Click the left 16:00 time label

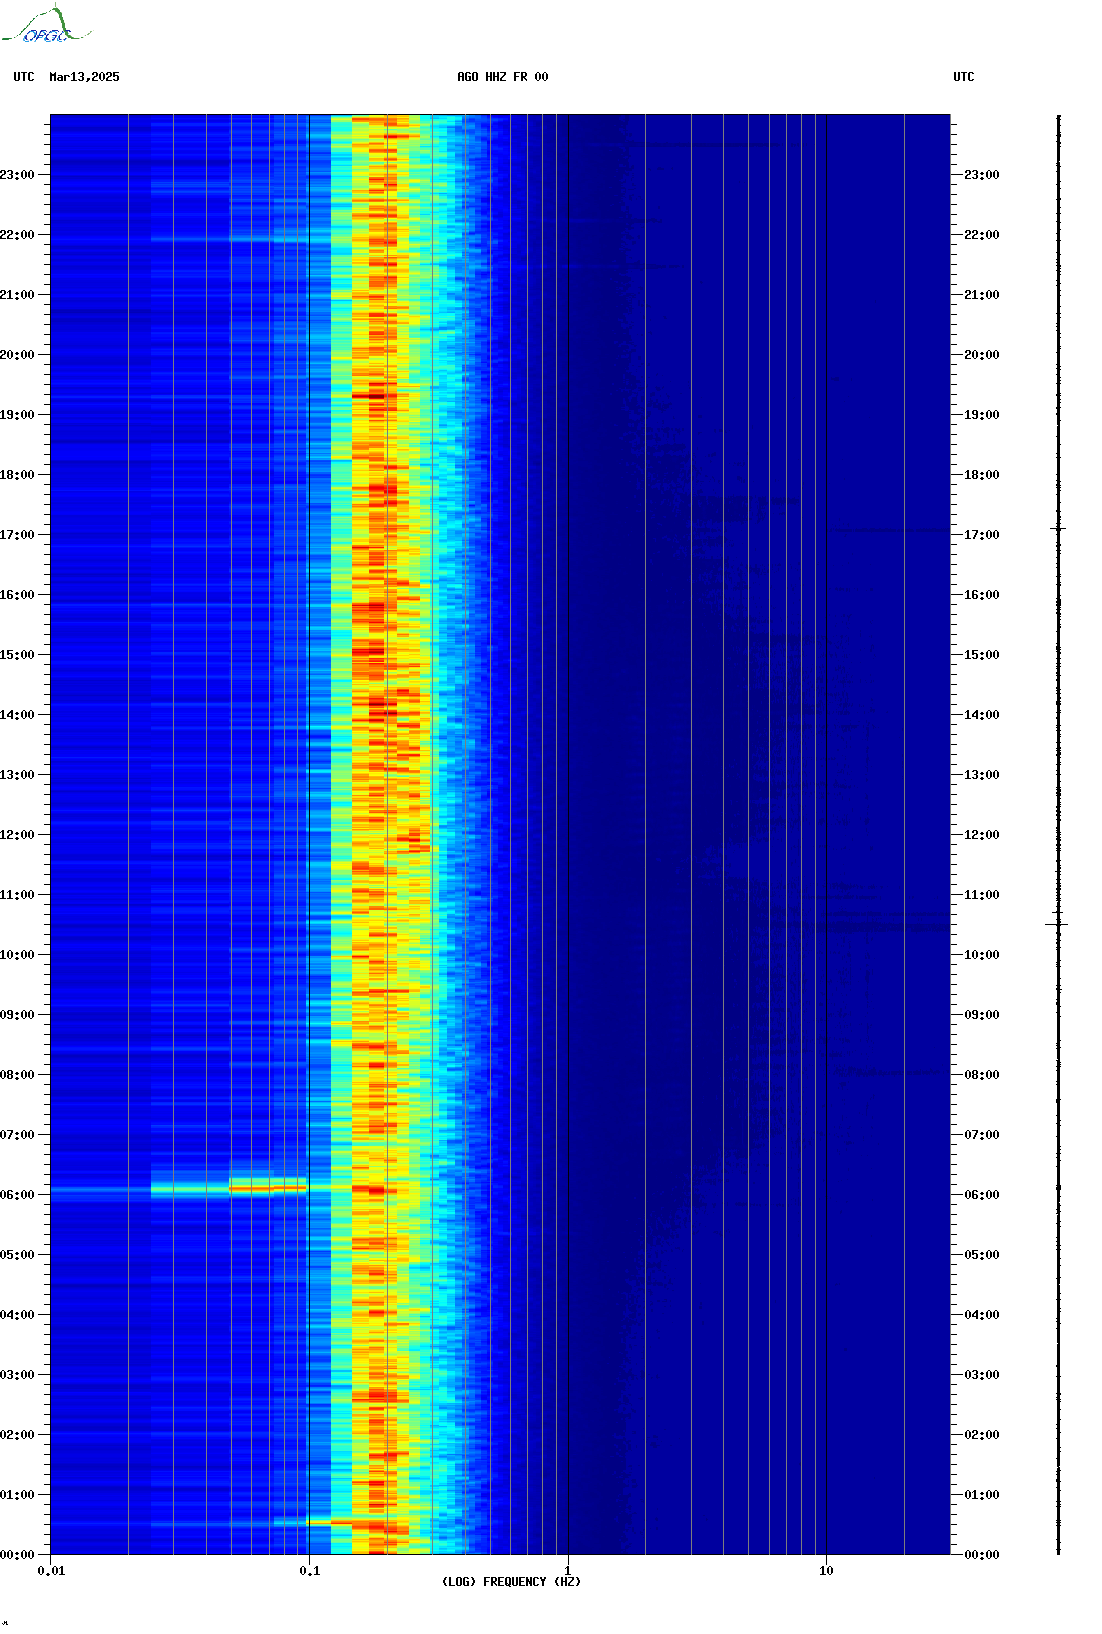(x=17, y=595)
